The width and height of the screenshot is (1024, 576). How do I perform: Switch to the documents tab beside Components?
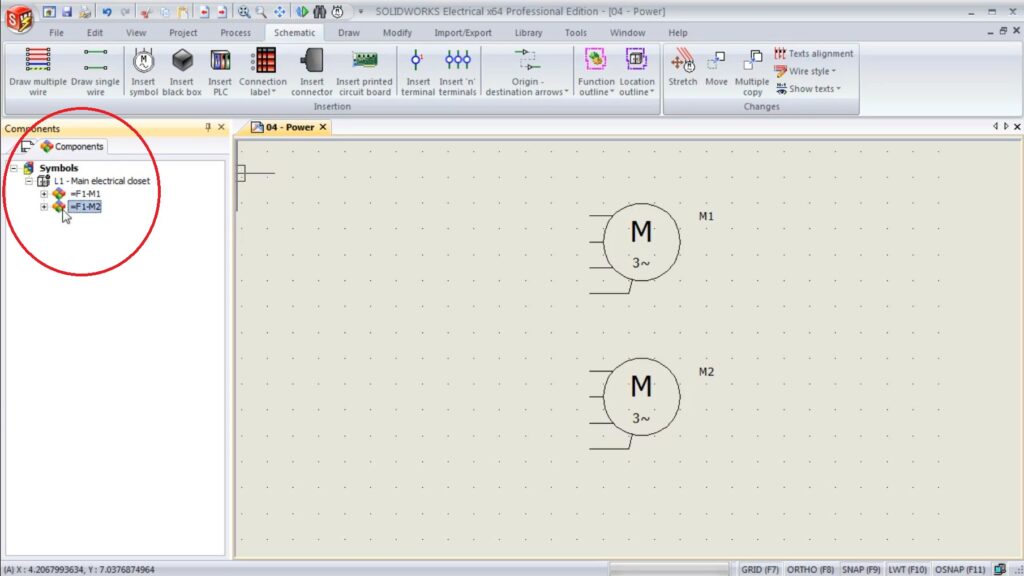click(x=26, y=146)
